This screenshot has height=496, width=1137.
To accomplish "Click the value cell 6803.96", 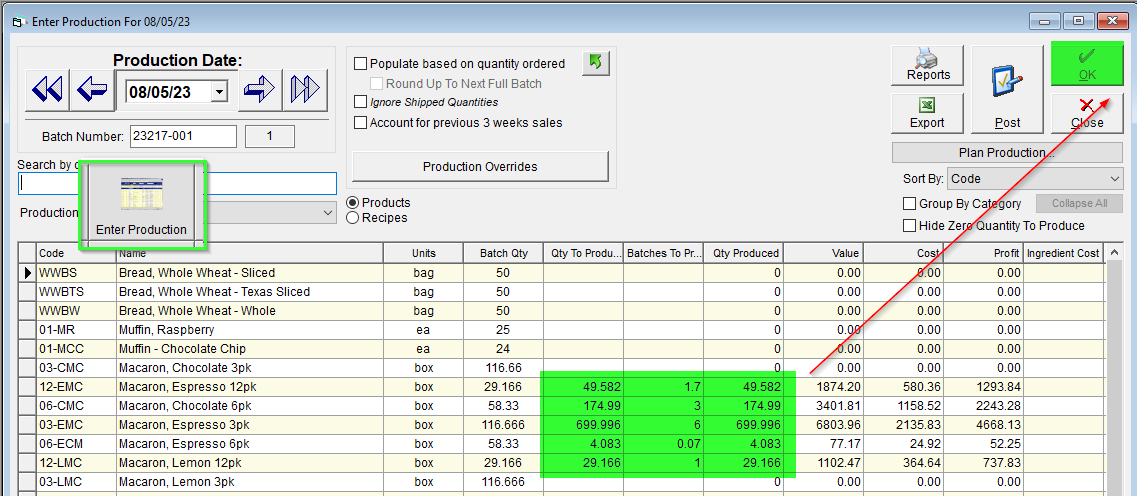I will tap(824, 424).
